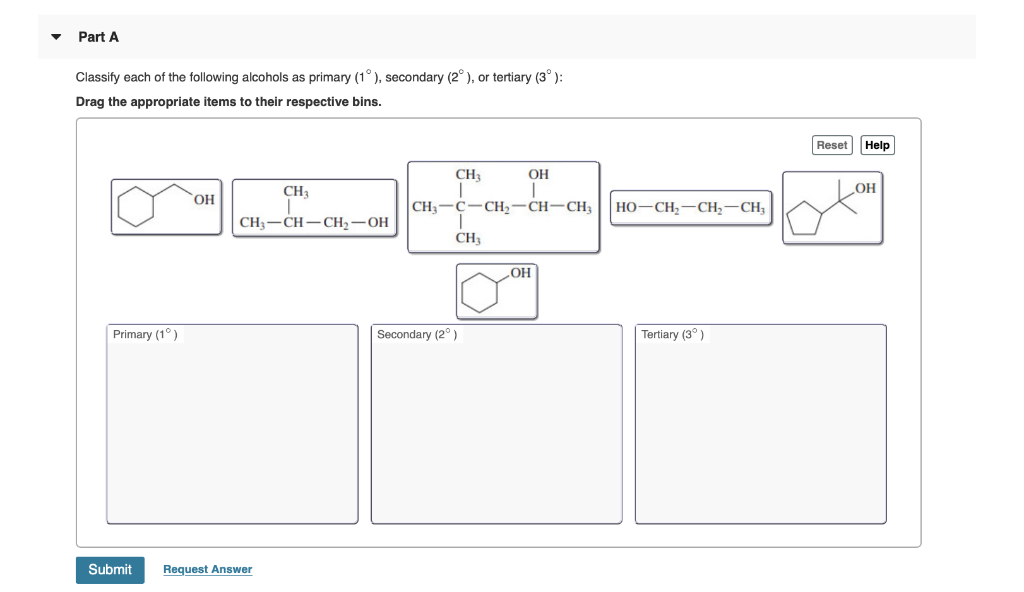
Task: Open the Help dialog
Action: 876,145
